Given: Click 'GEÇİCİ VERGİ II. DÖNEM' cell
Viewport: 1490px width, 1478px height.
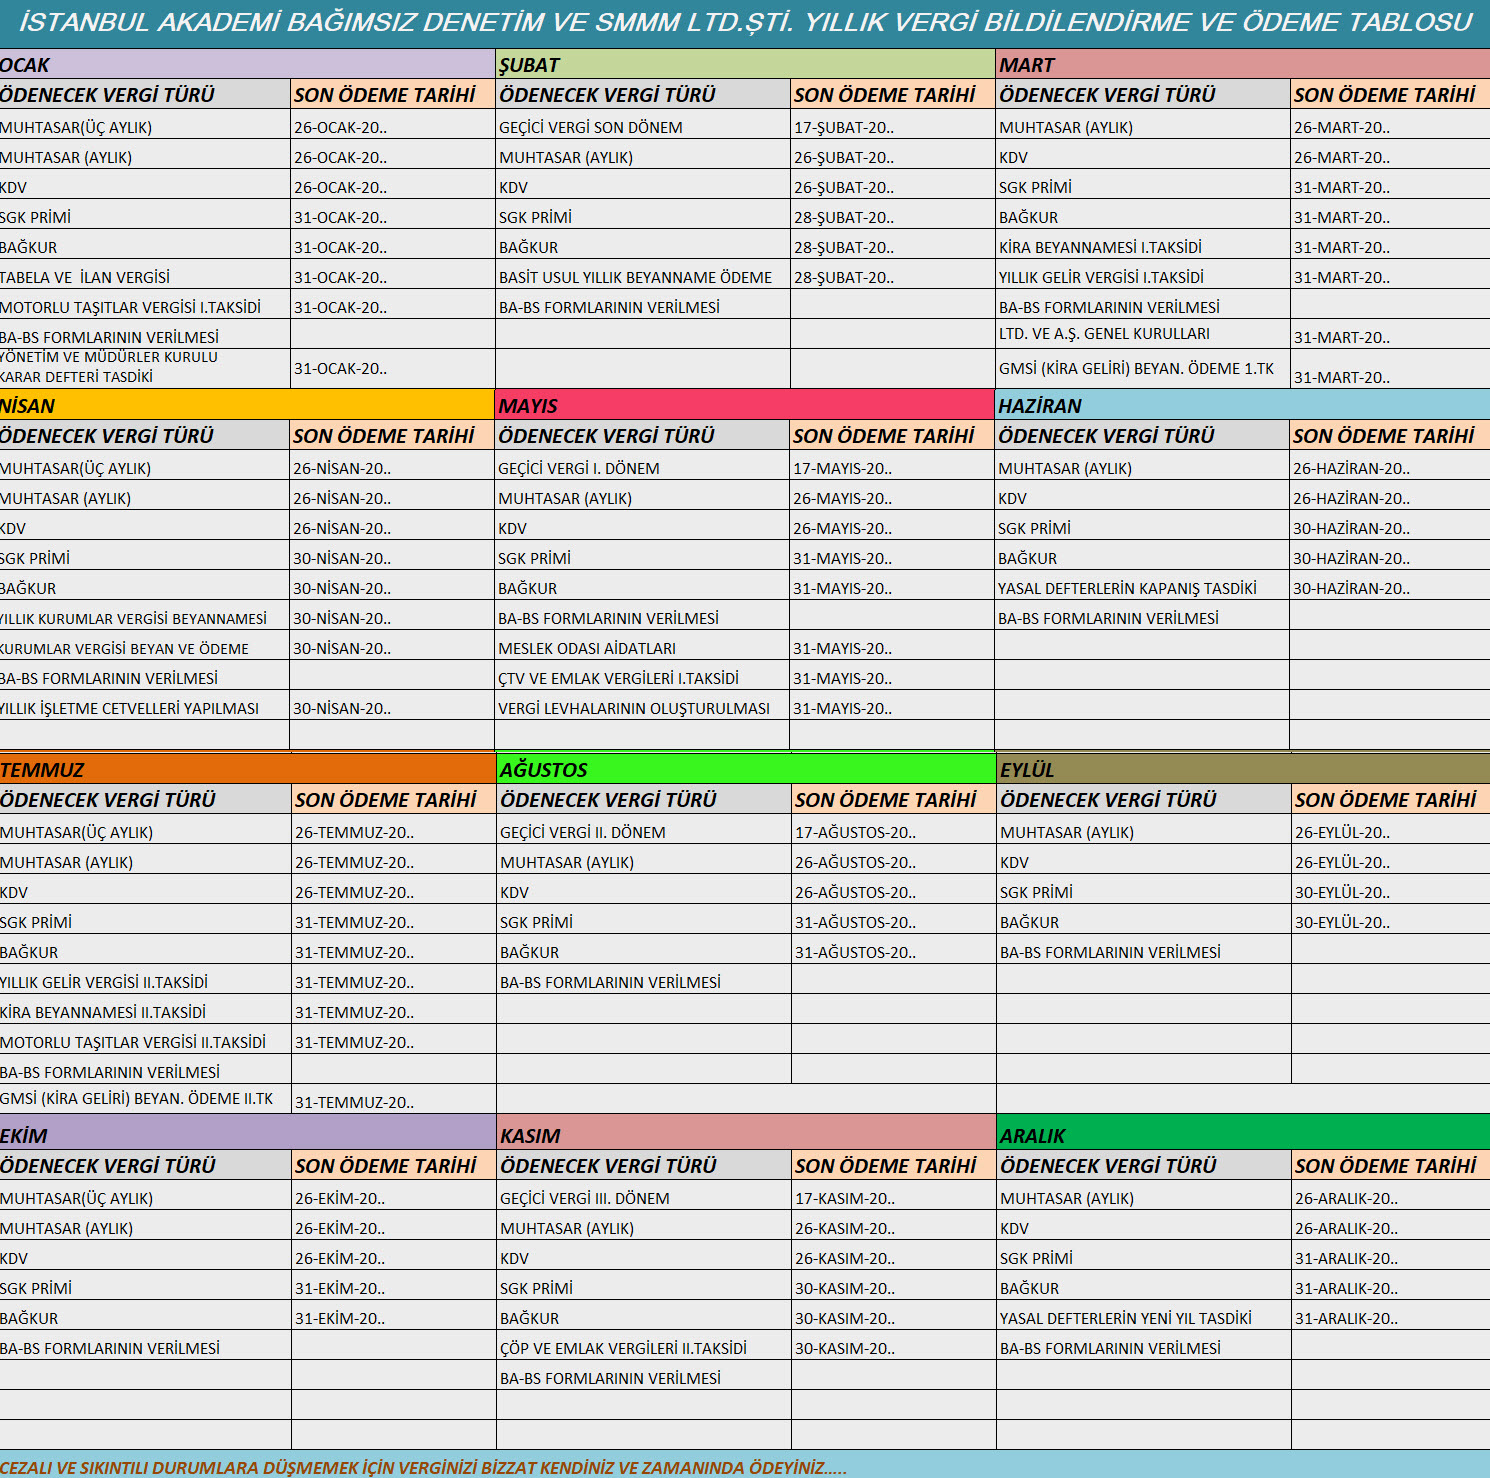Looking at the screenshot, I should (x=644, y=831).
